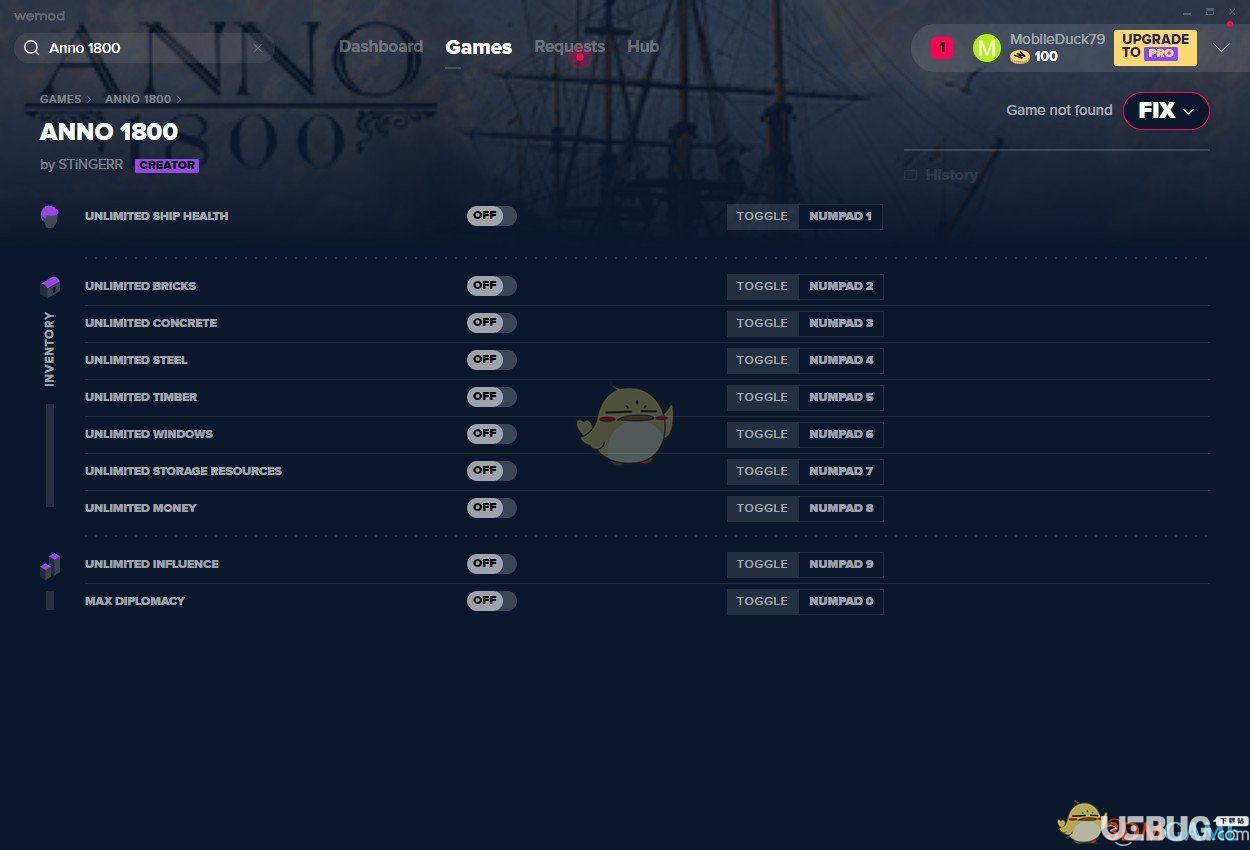Enable Unlimited Steel cheat switch

[x=491, y=360]
